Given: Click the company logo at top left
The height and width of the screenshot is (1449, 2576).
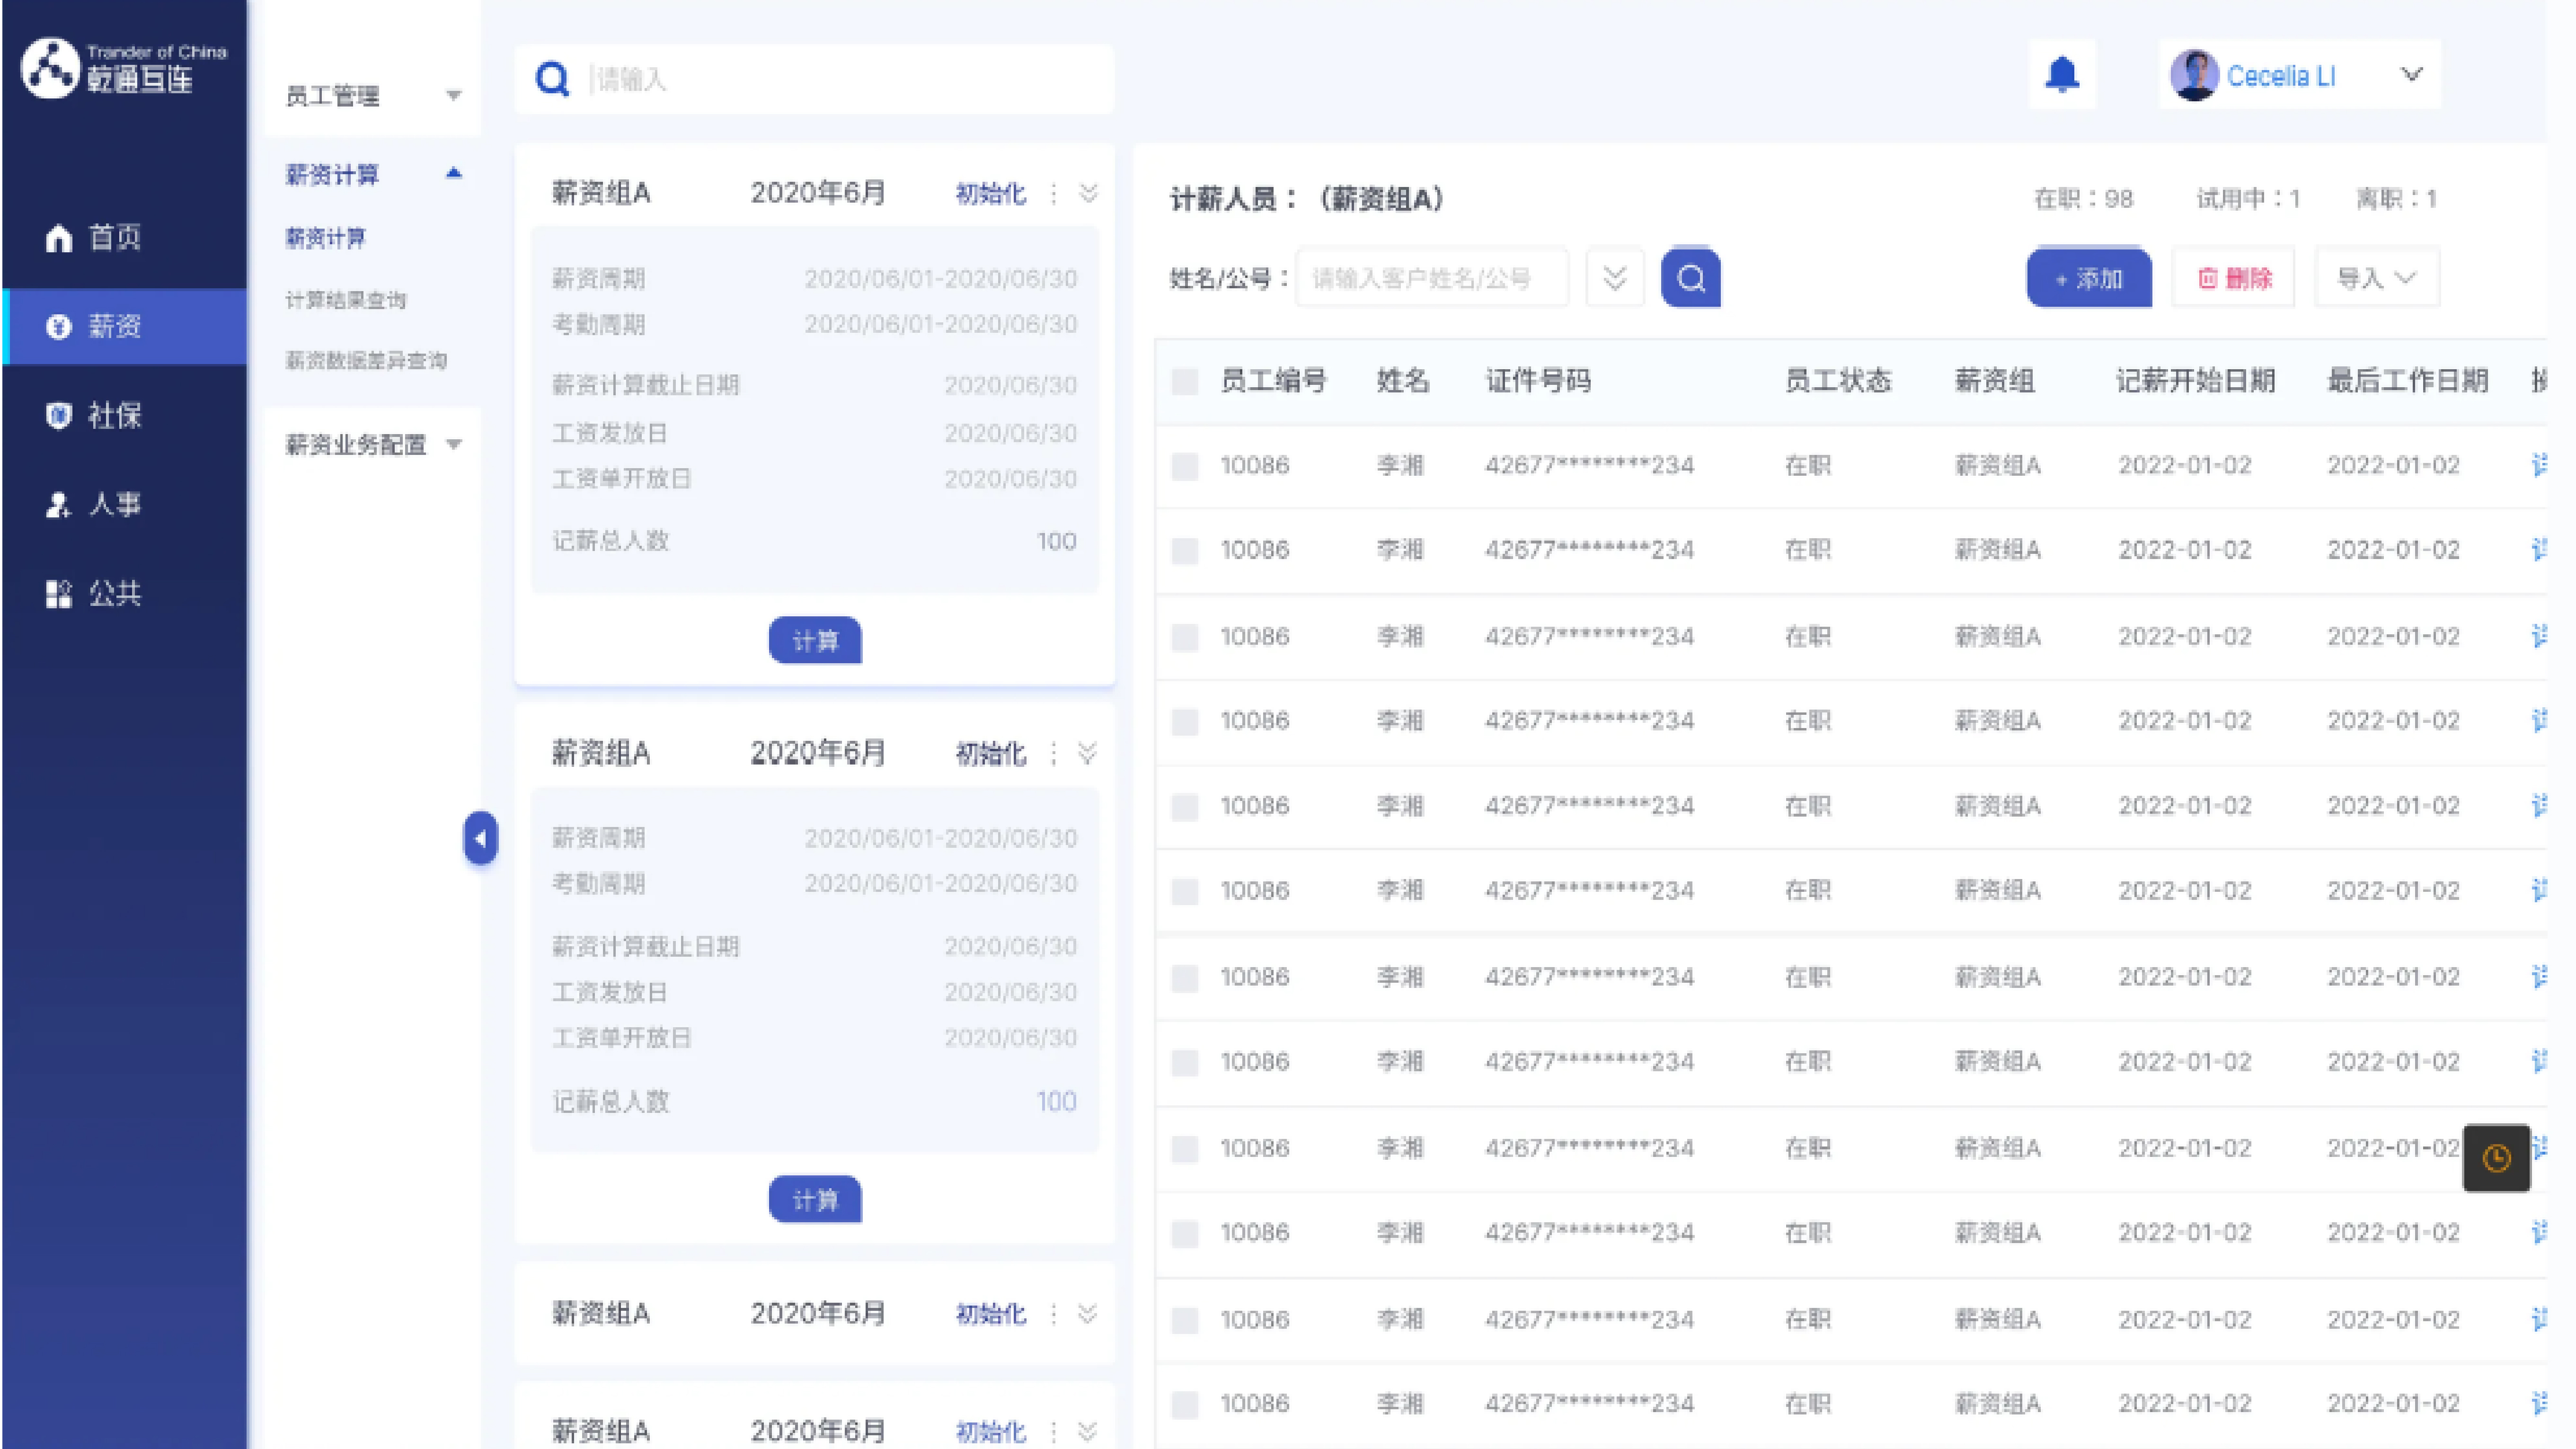Looking at the screenshot, I should [x=124, y=68].
